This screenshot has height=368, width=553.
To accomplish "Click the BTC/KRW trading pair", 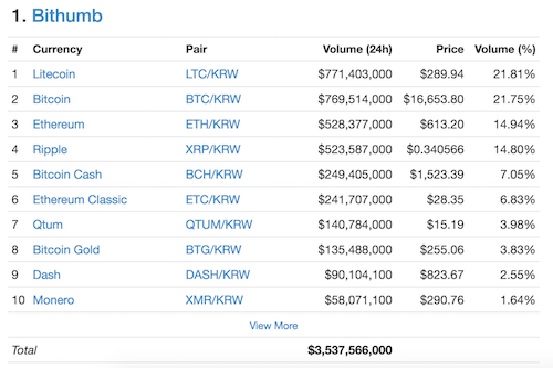I will (213, 99).
